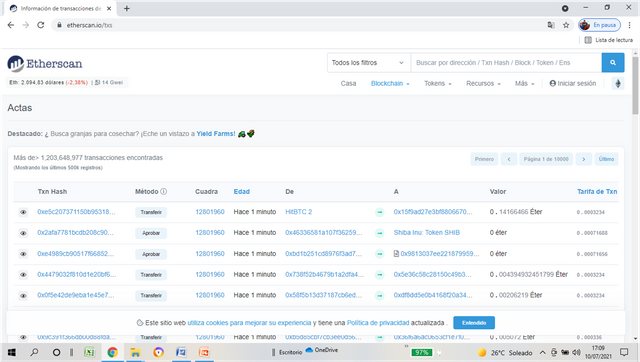
Task: Click the blue search magnifier button
Action: click(x=613, y=62)
